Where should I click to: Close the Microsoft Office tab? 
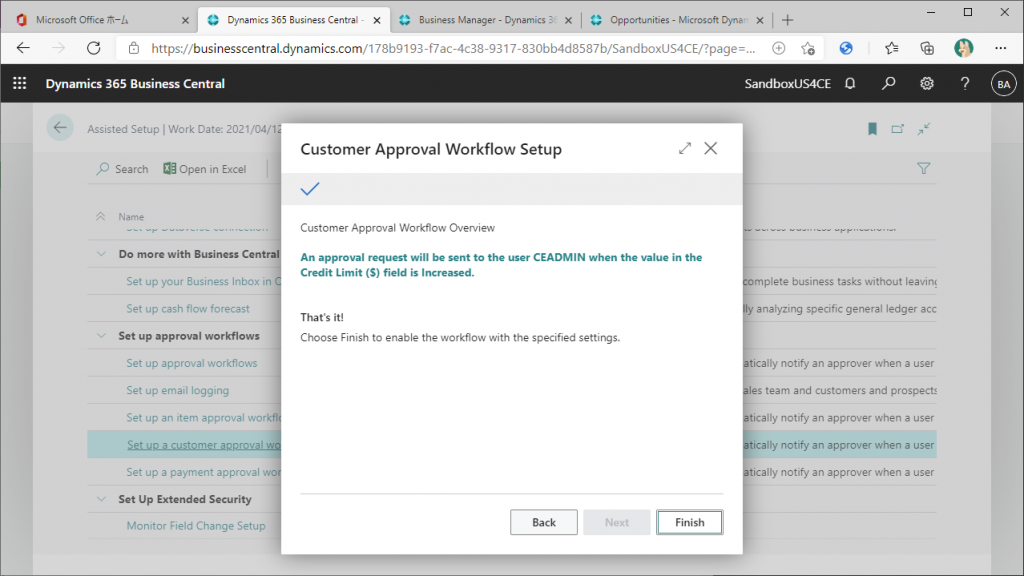coord(185,20)
